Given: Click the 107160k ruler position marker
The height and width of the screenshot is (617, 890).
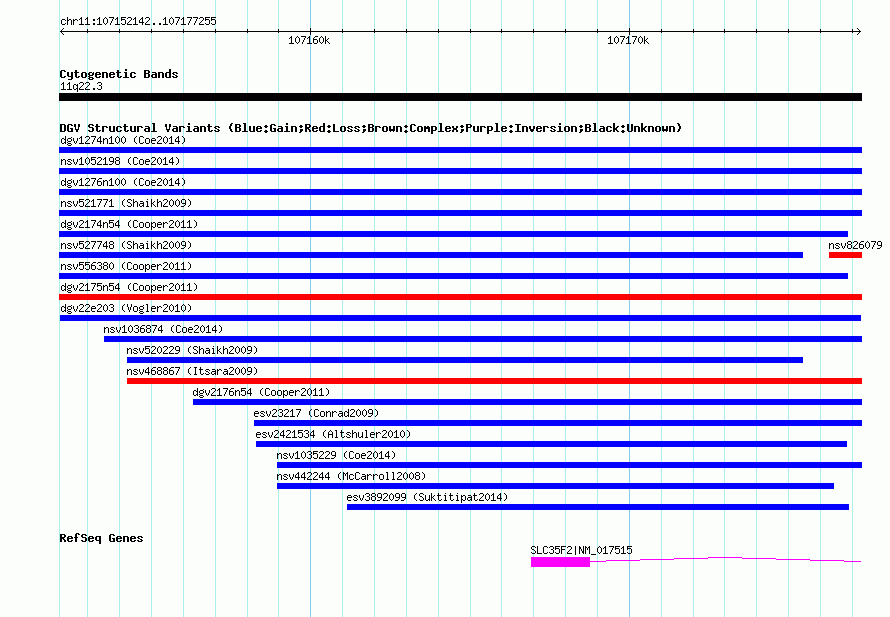Looking at the screenshot, I should point(309,41).
